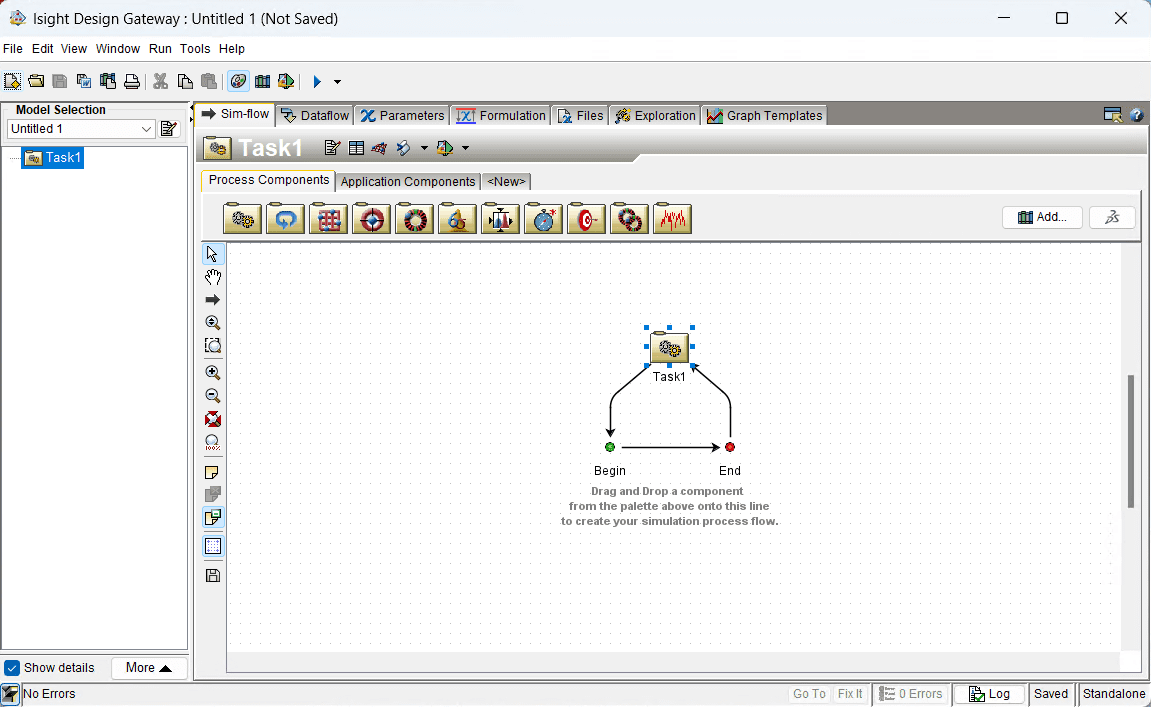
Task: Select the Process Components palette tab
Action: pos(269,181)
